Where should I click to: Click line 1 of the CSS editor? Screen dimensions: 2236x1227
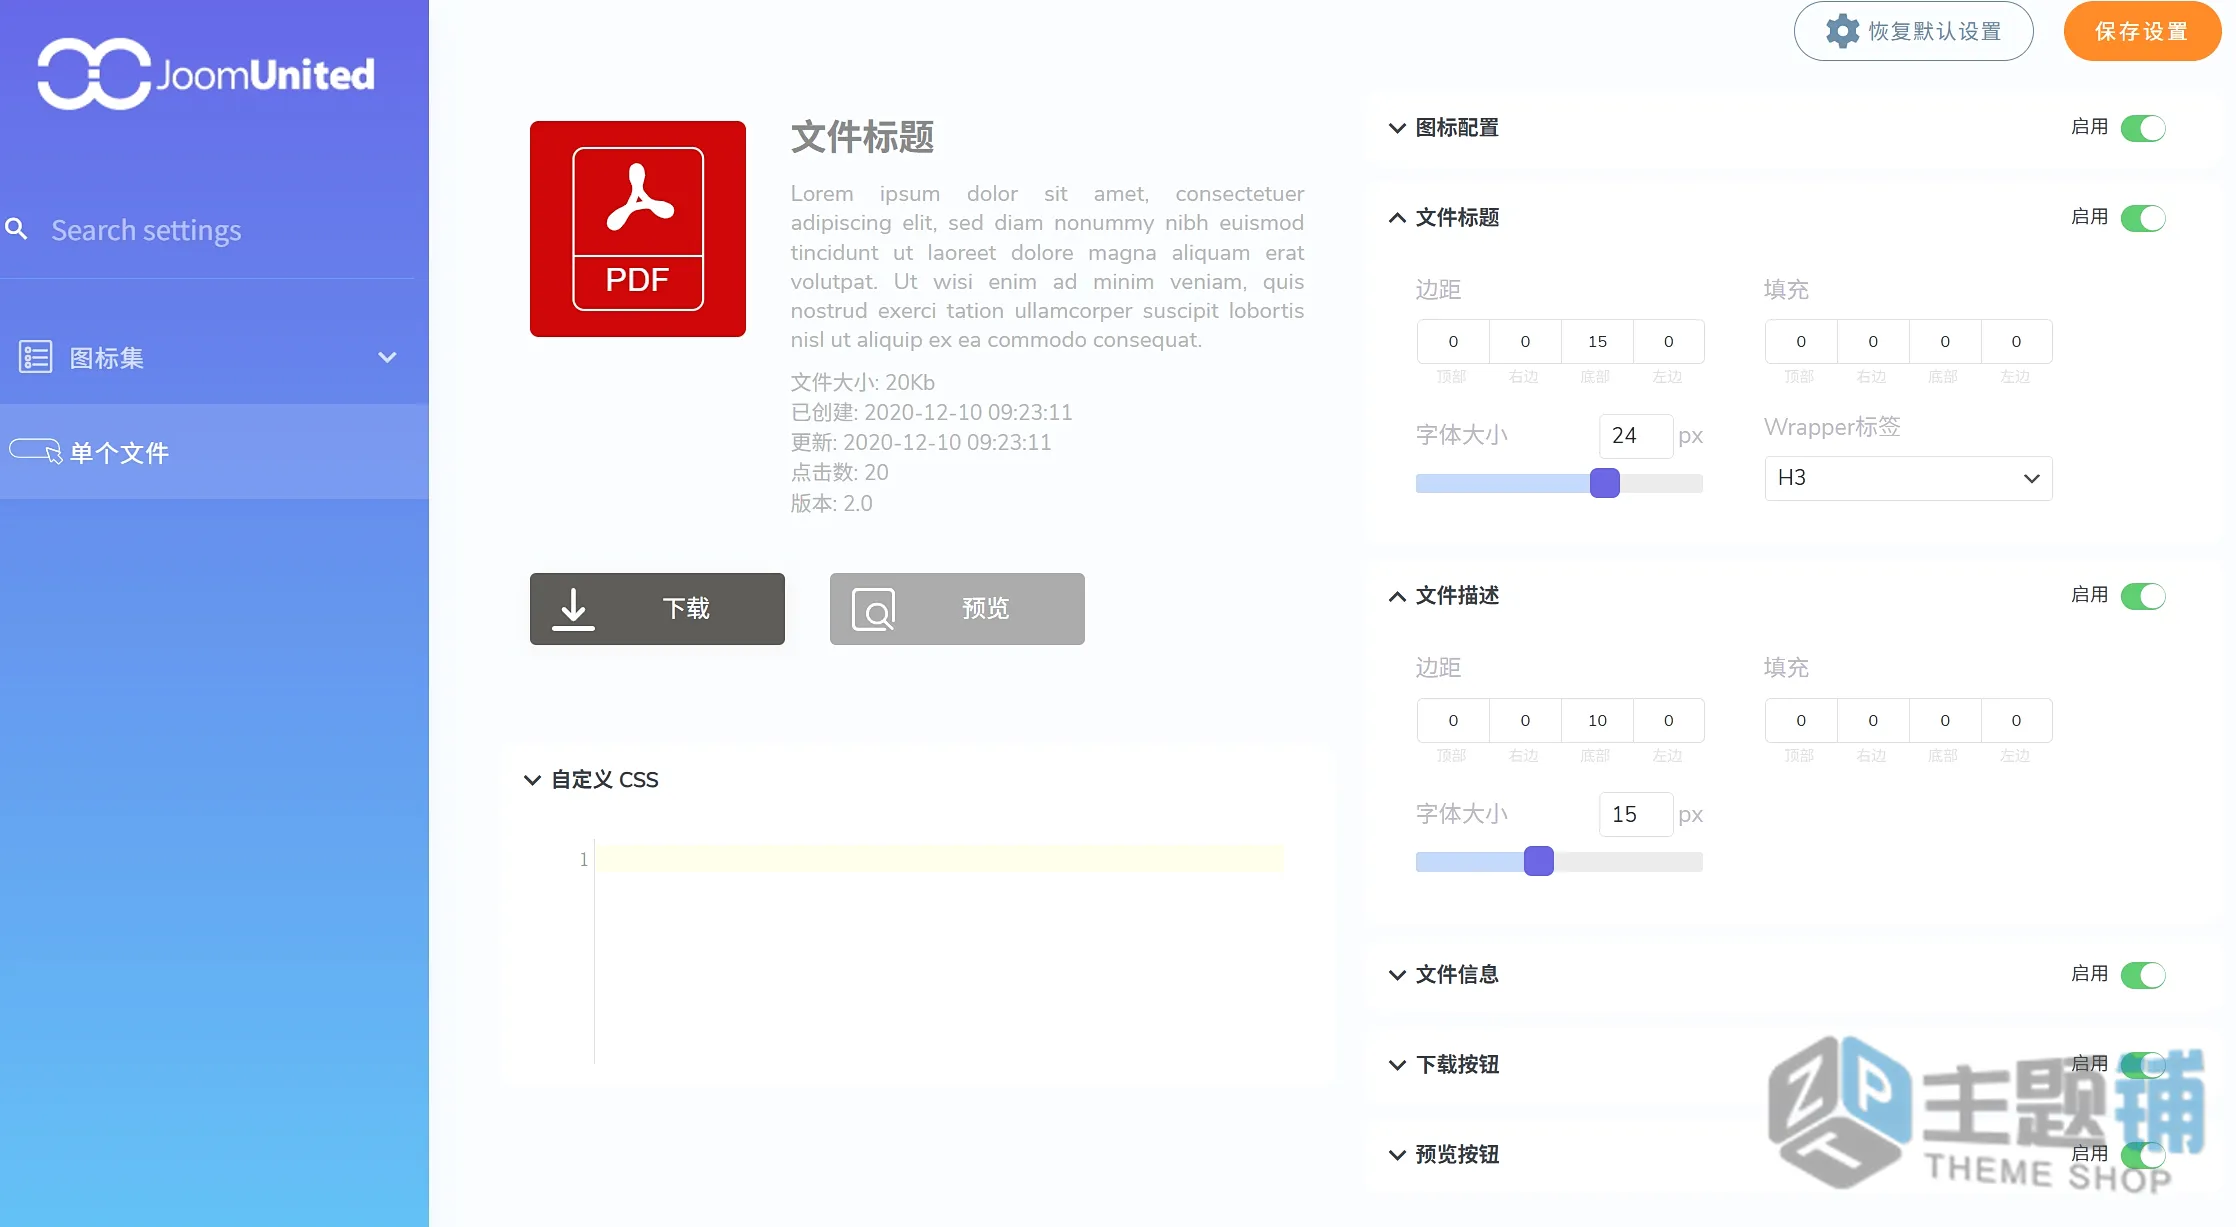[940, 859]
